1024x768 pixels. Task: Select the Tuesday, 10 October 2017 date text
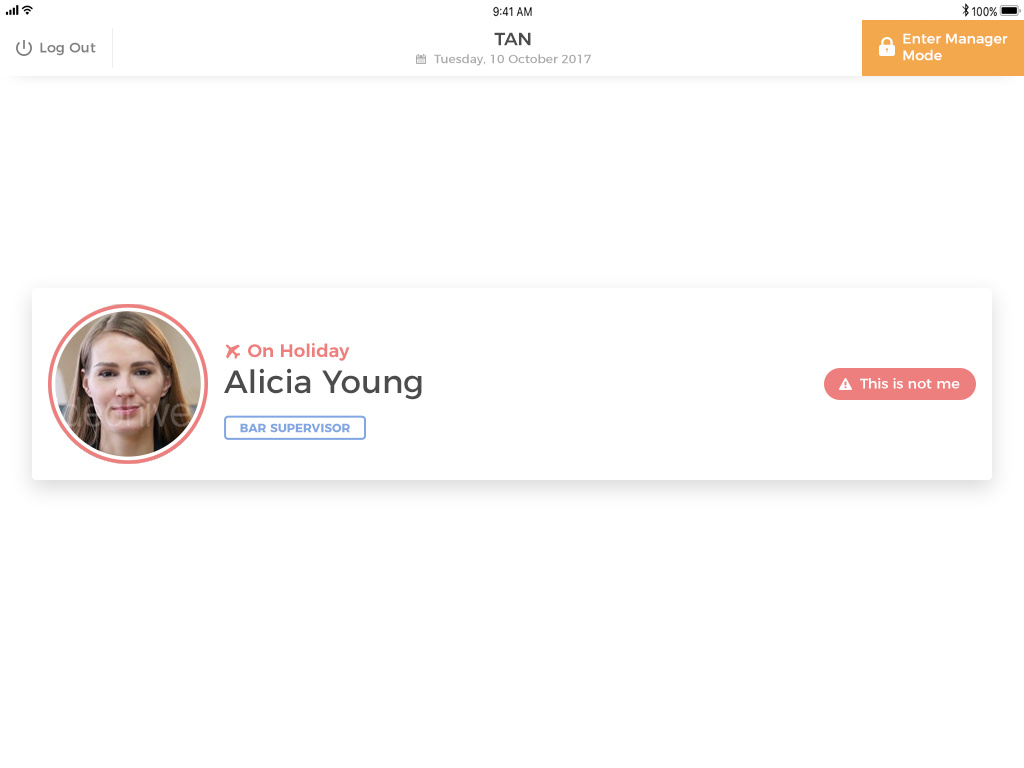[x=512, y=59]
